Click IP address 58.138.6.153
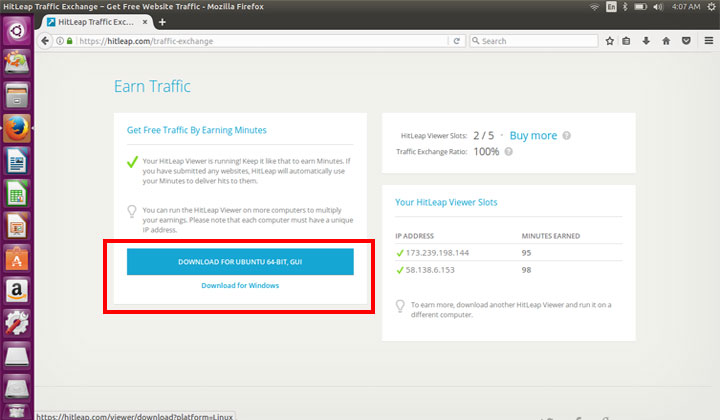720x420 pixels. (430, 270)
